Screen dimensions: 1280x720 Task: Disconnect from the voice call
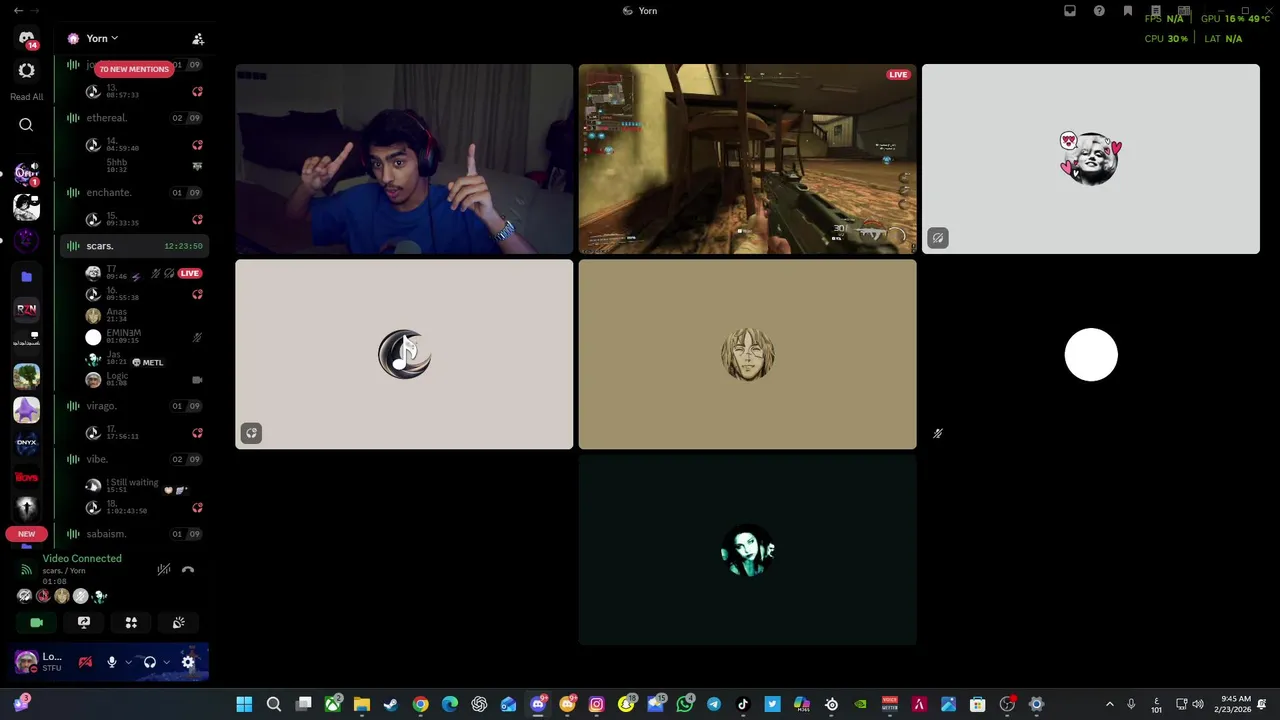click(x=188, y=570)
